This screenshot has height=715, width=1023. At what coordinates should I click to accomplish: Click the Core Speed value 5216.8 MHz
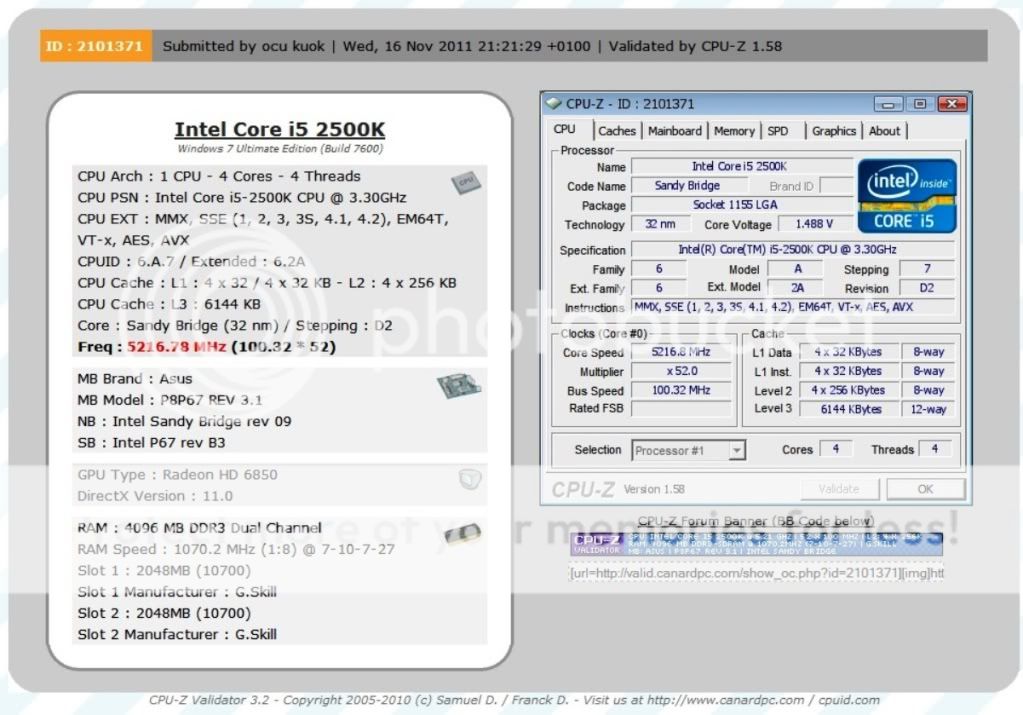coord(681,352)
